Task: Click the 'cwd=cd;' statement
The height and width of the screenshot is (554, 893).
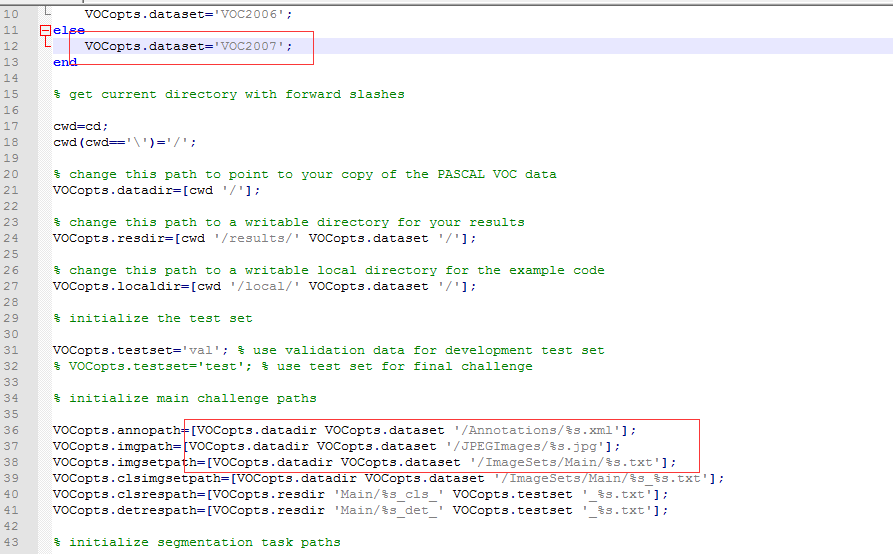Action: (x=80, y=126)
